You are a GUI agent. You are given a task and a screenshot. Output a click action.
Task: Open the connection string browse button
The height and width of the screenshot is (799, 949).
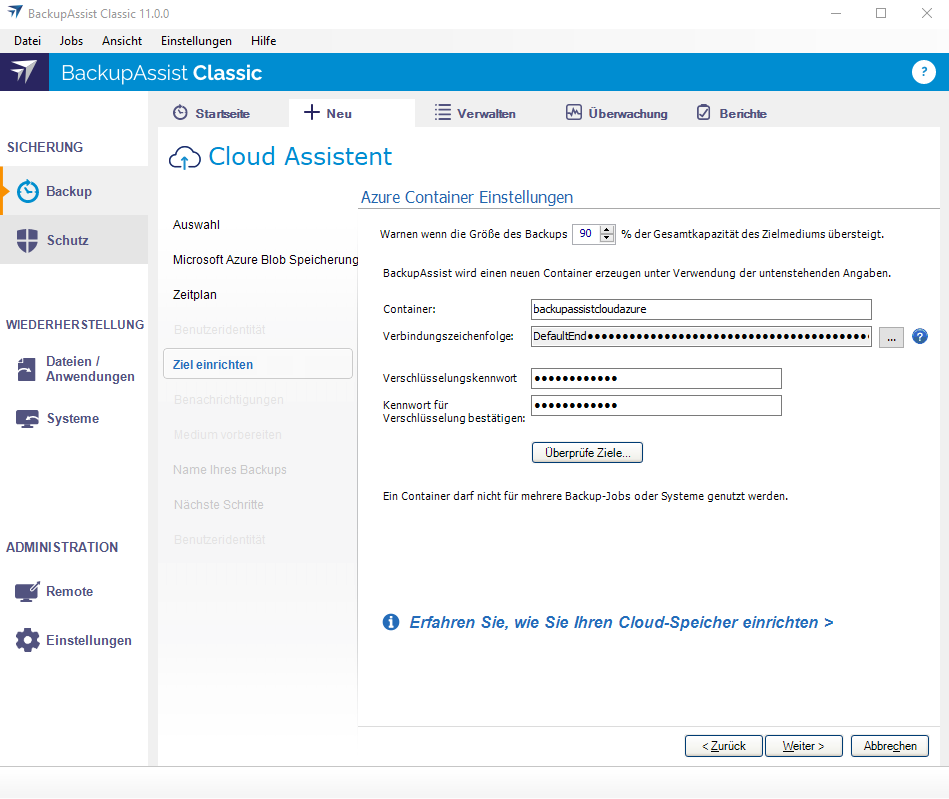[892, 337]
